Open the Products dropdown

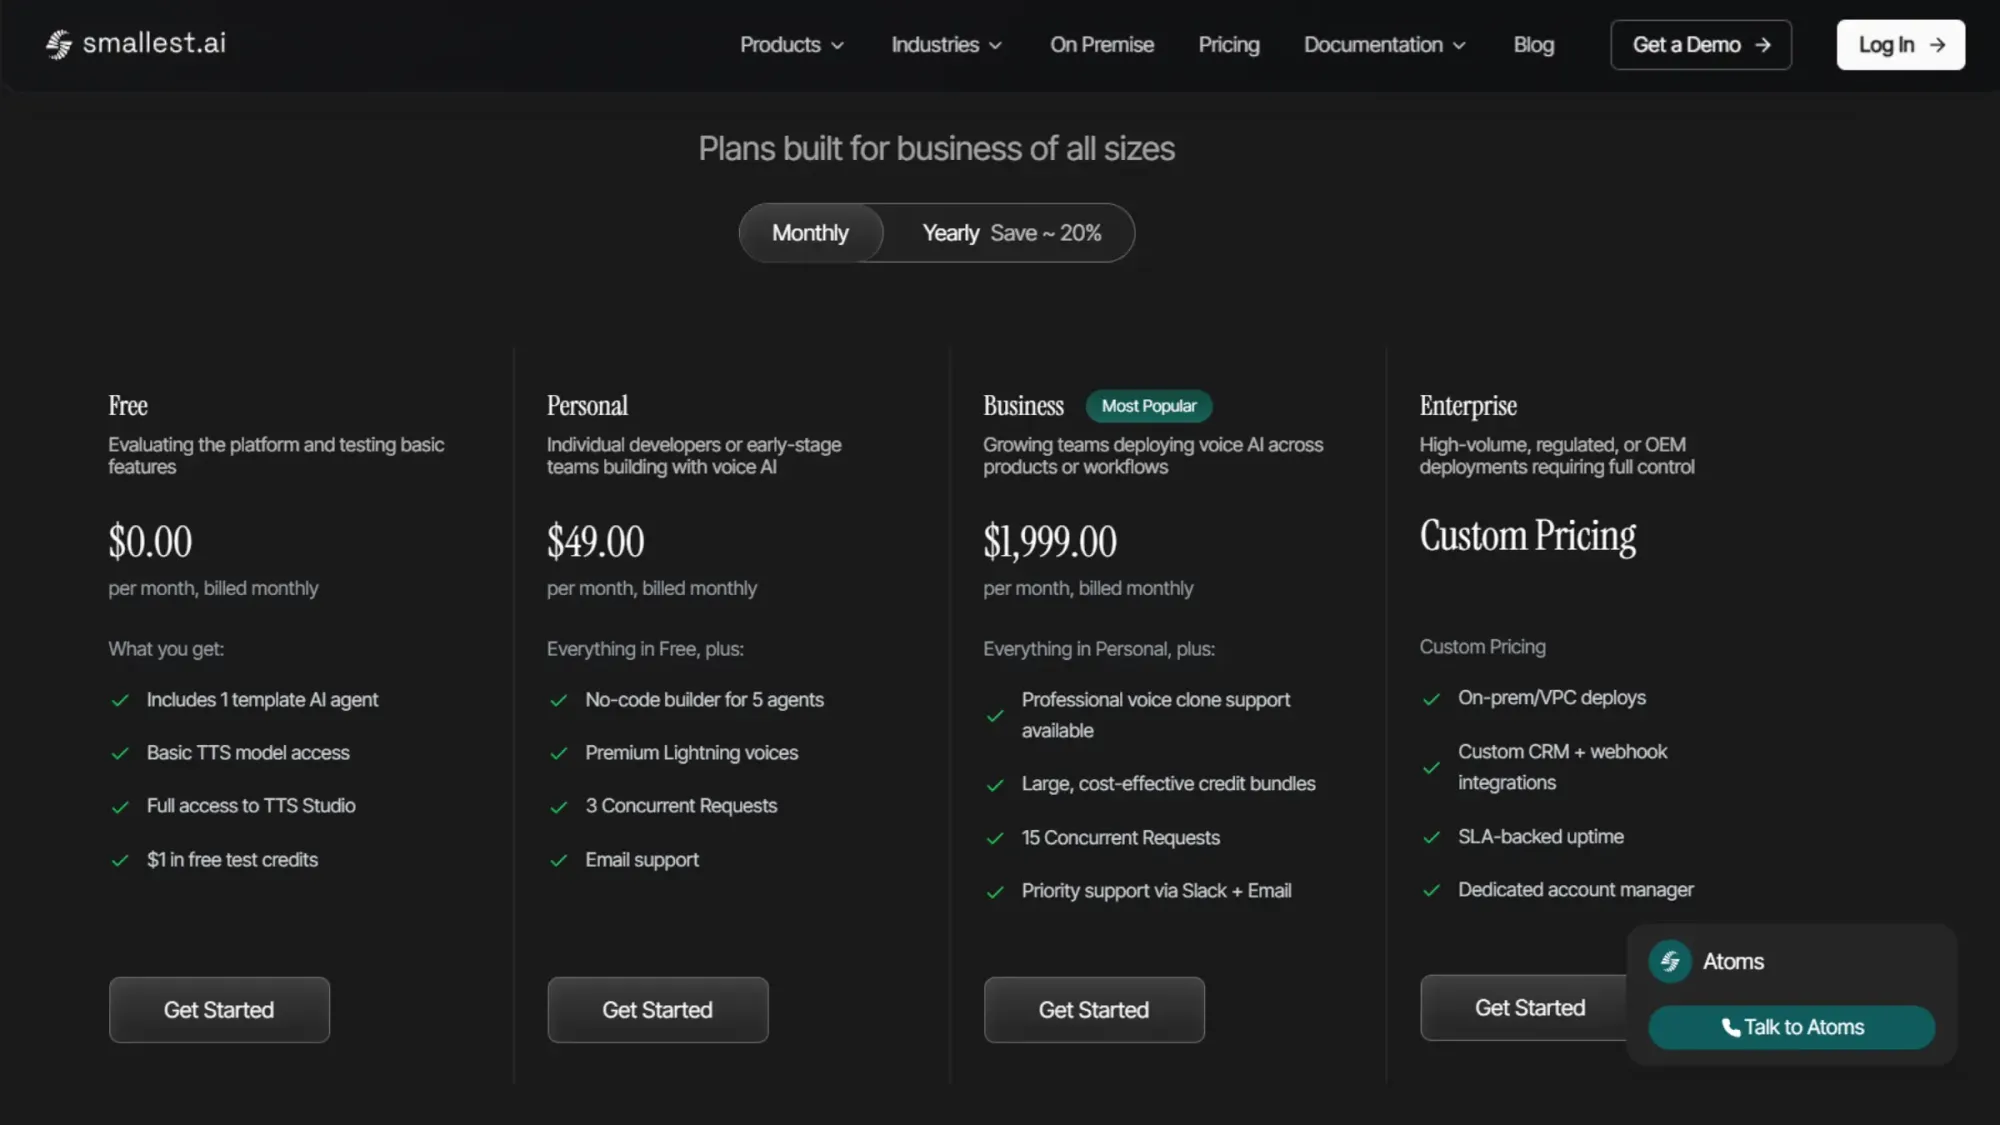tap(790, 45)
